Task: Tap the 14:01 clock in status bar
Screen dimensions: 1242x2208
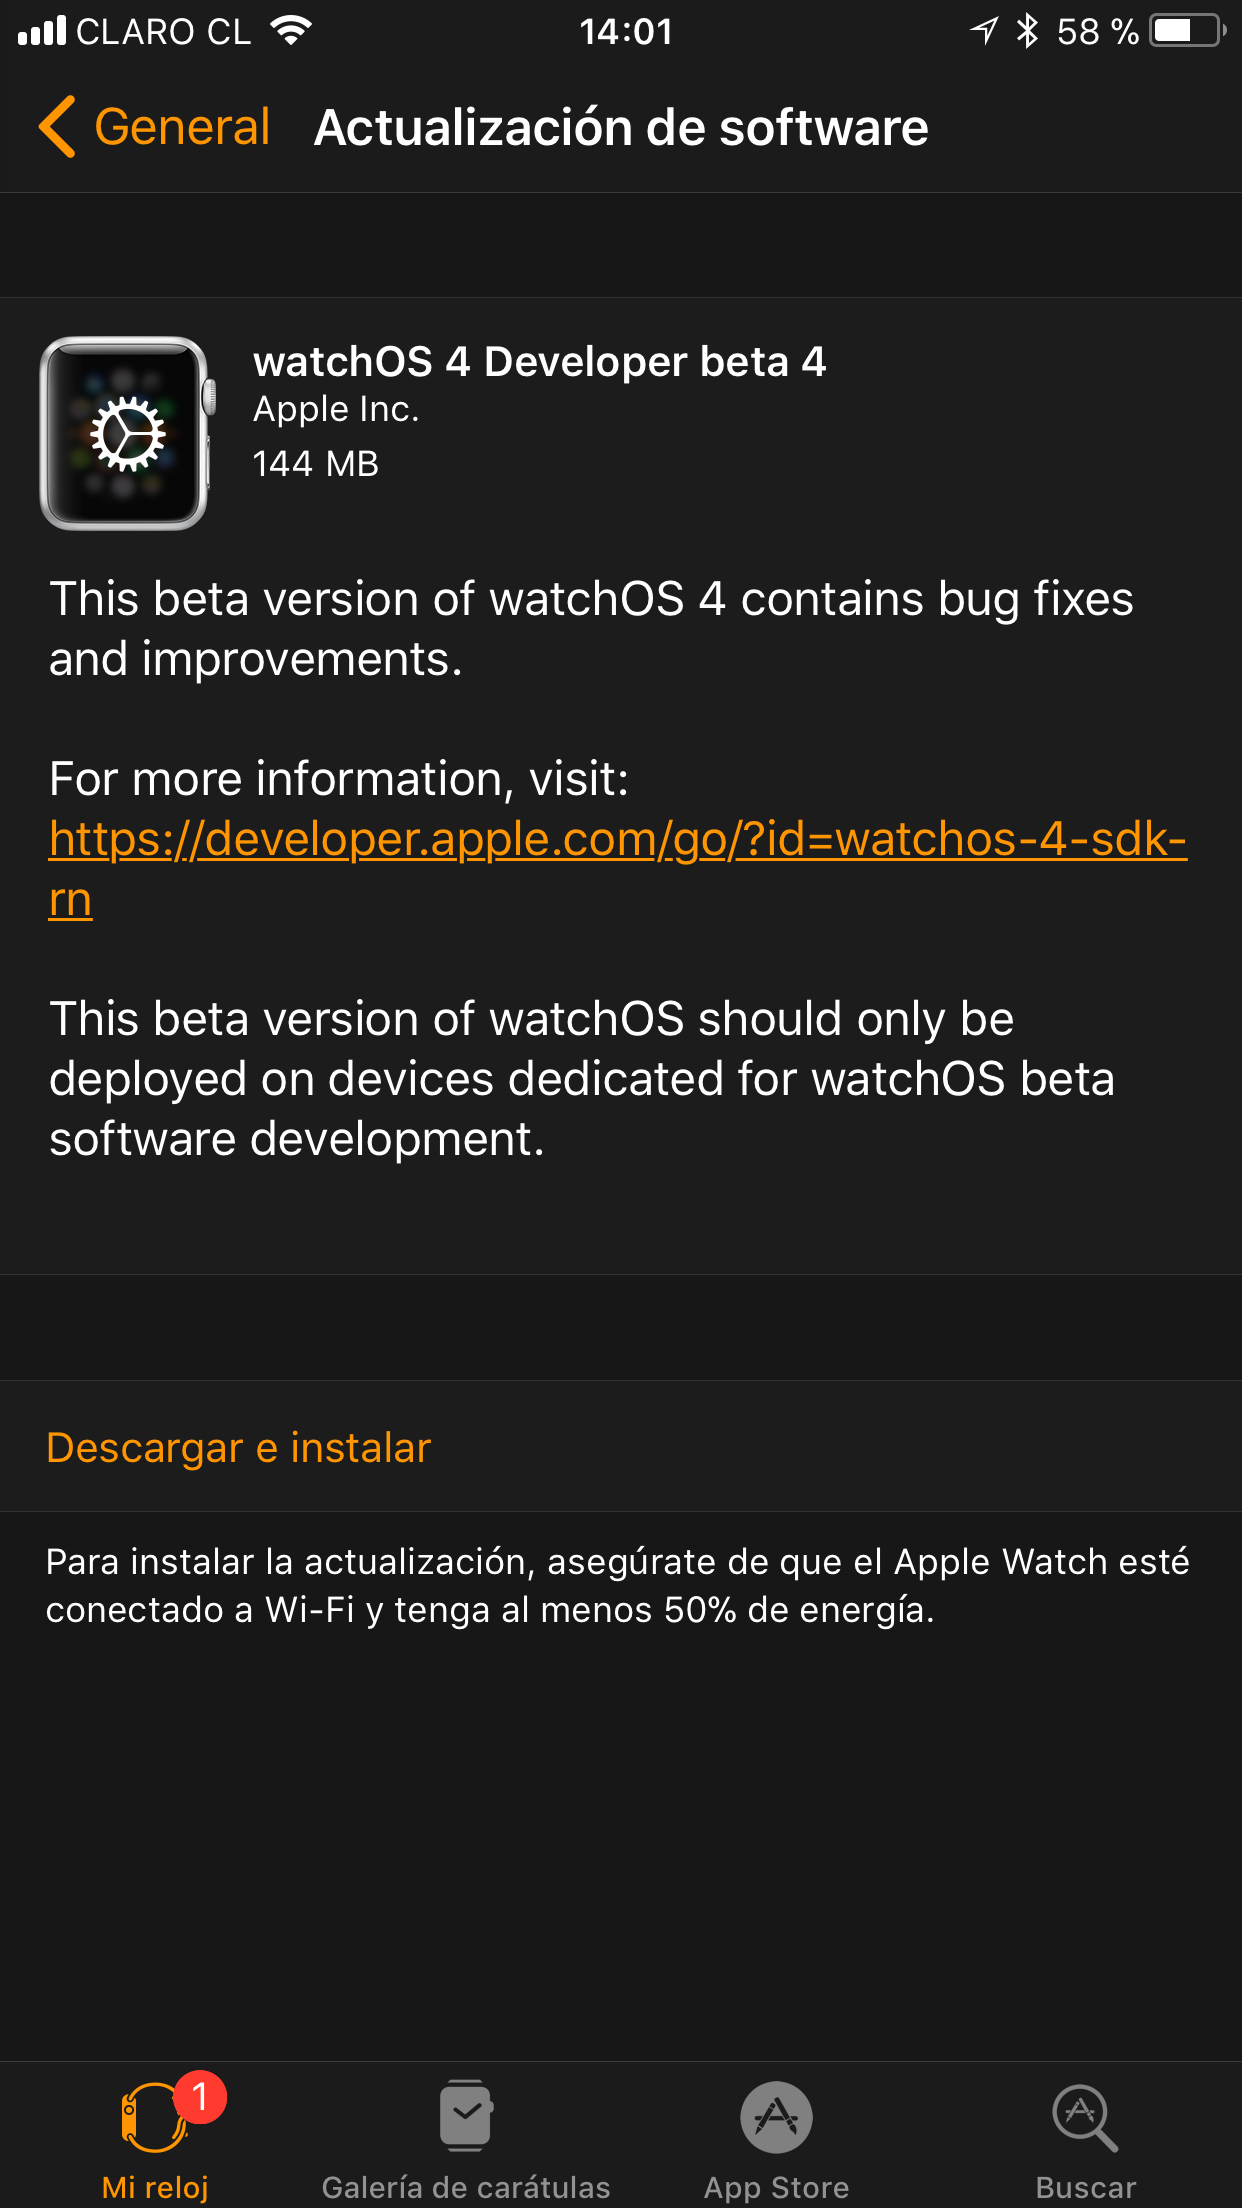Action: (626, 31)
